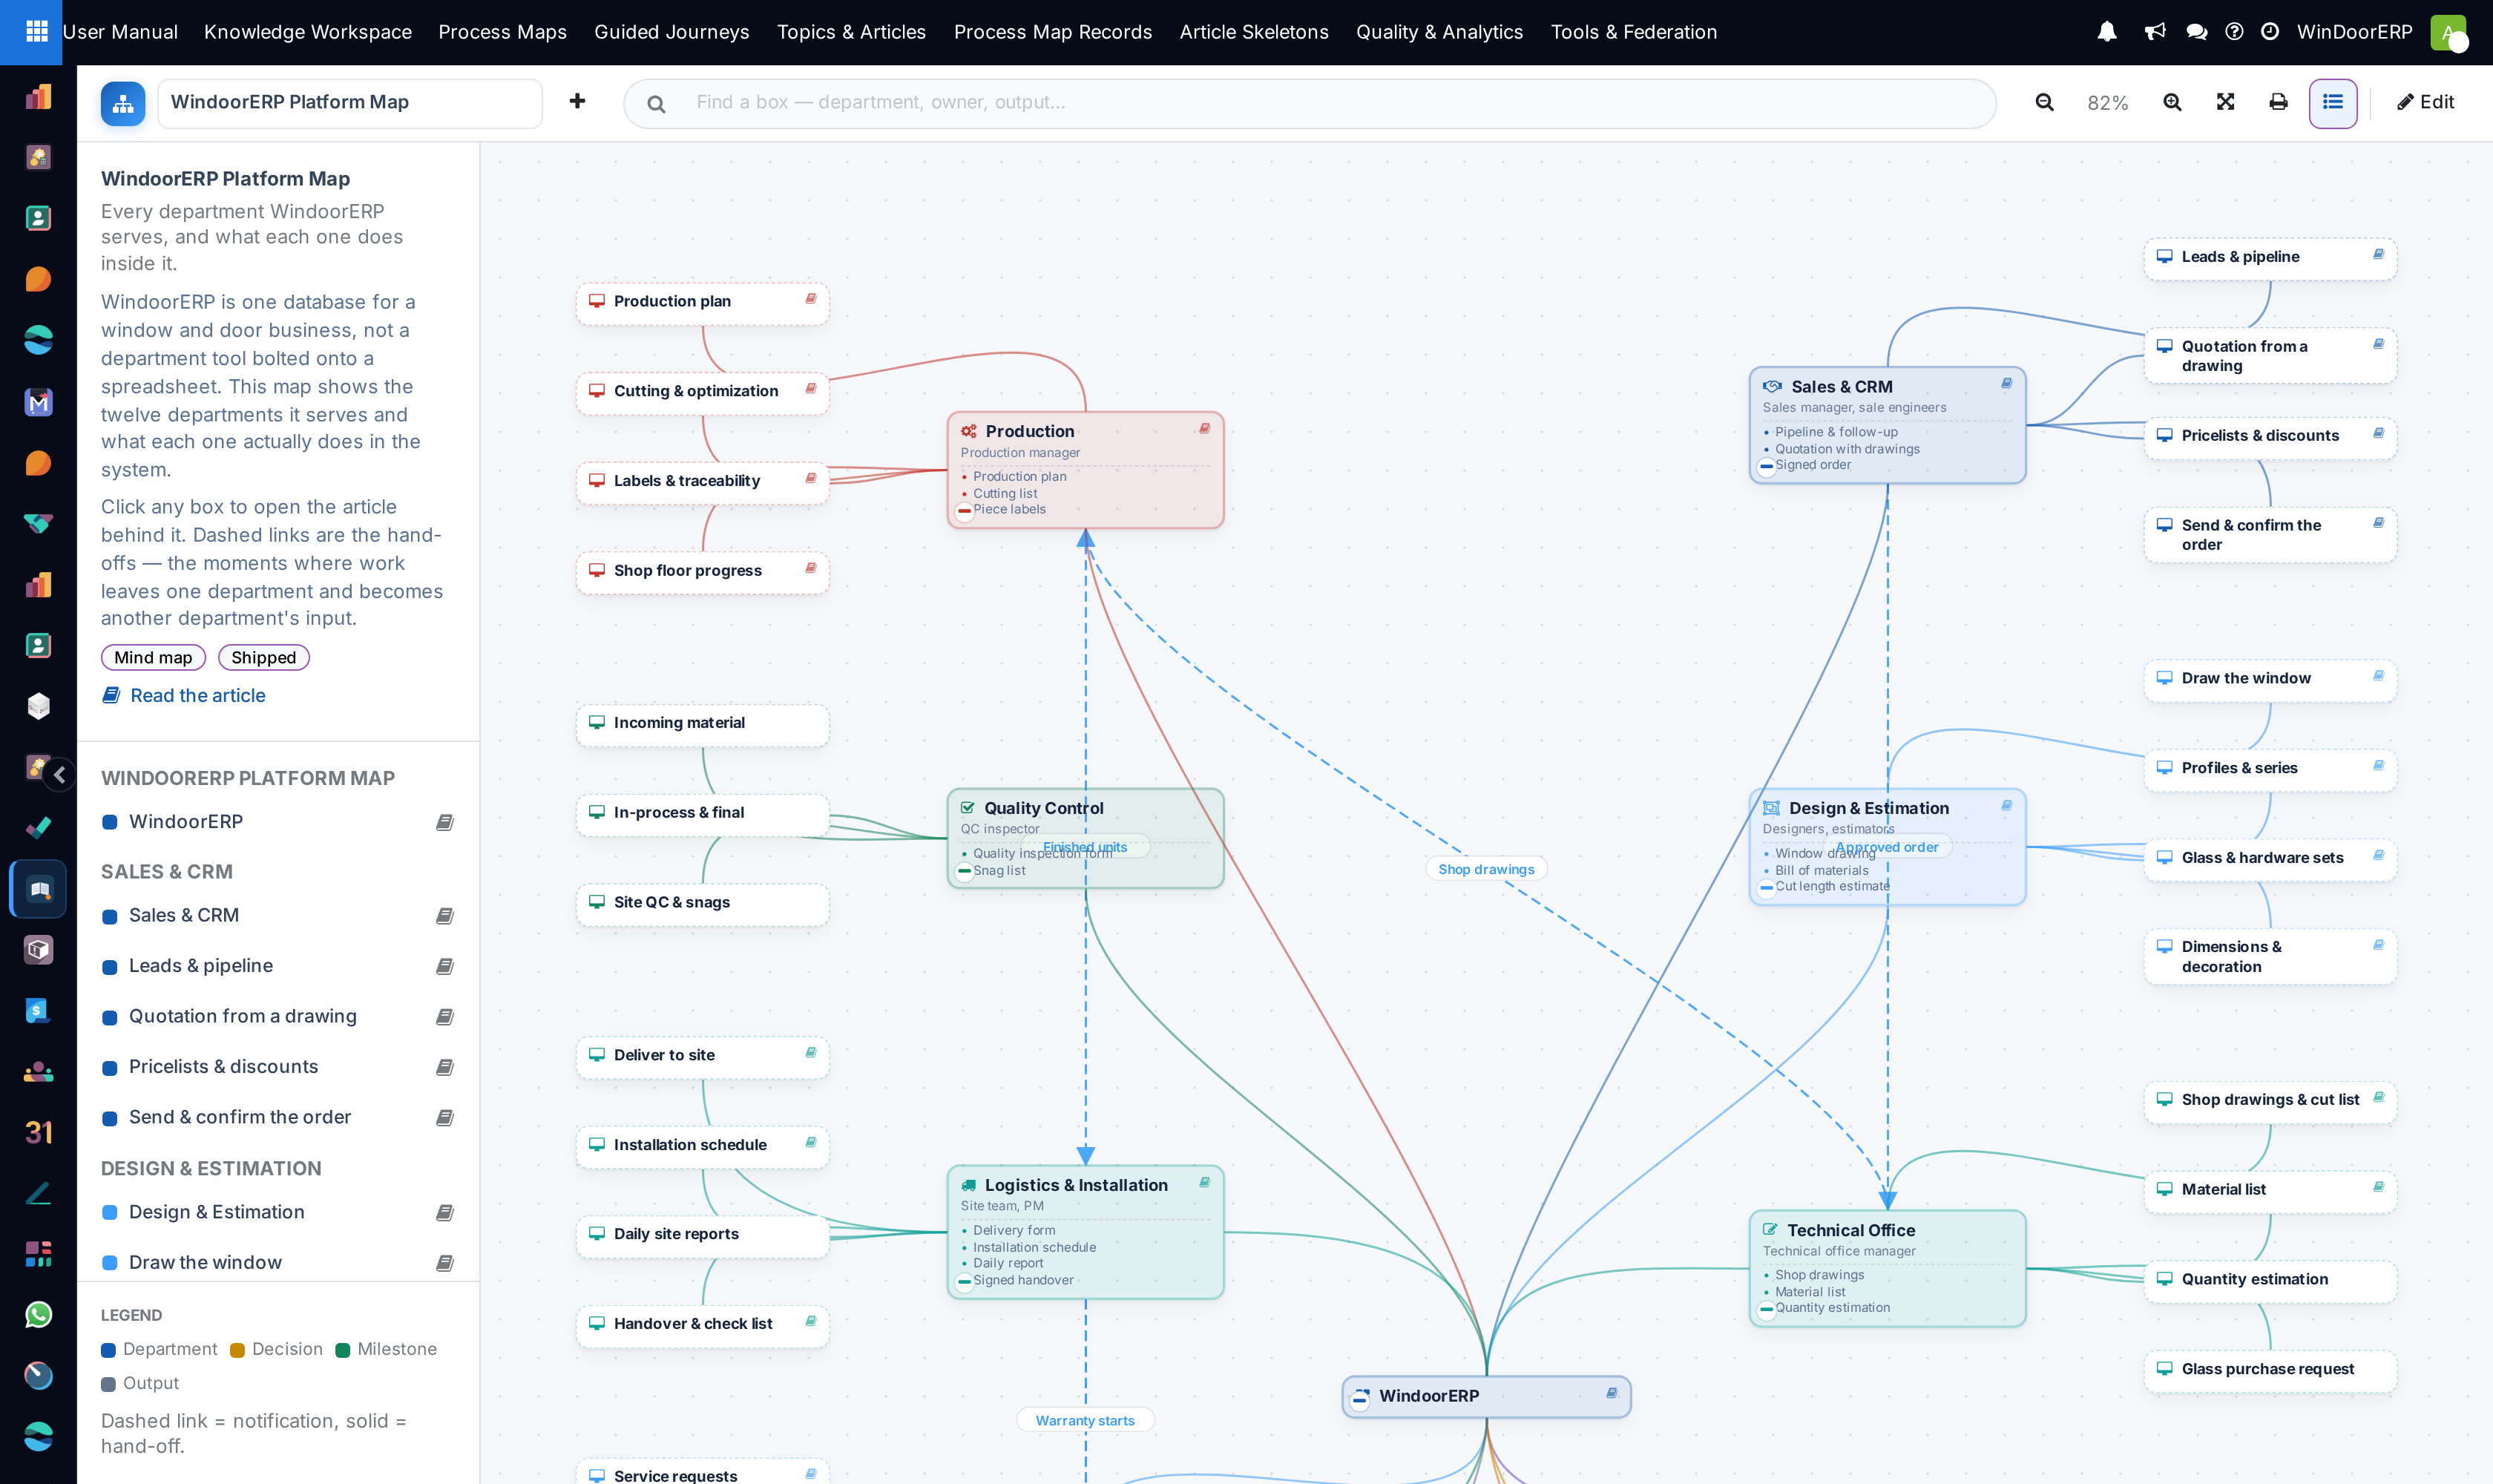
Task: Open the Glass purchase request box
Action: pos(2270,1370)
